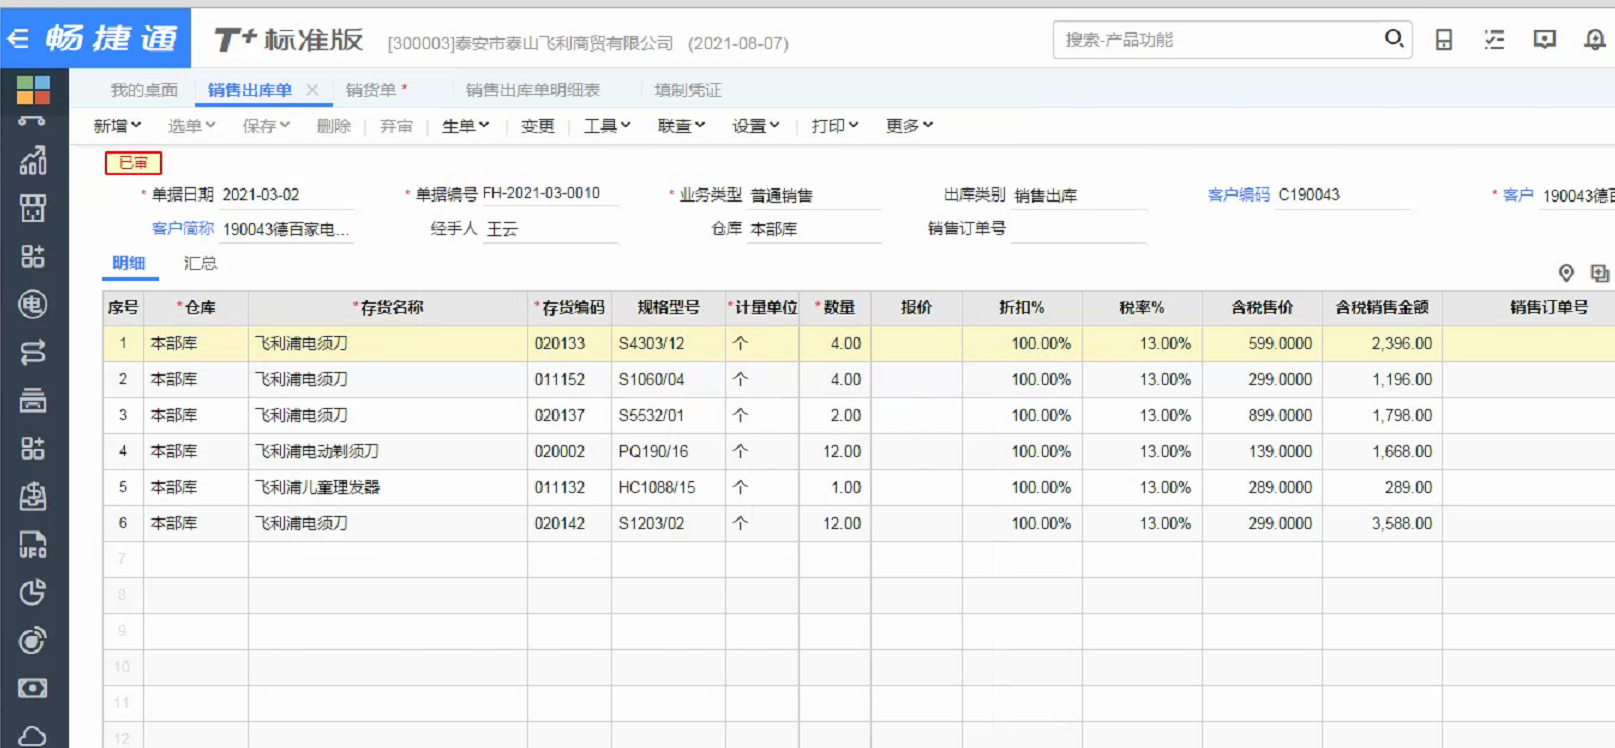Open the circled 电 icon in sidebar
1615x748 pixels.
coord(33,304)
